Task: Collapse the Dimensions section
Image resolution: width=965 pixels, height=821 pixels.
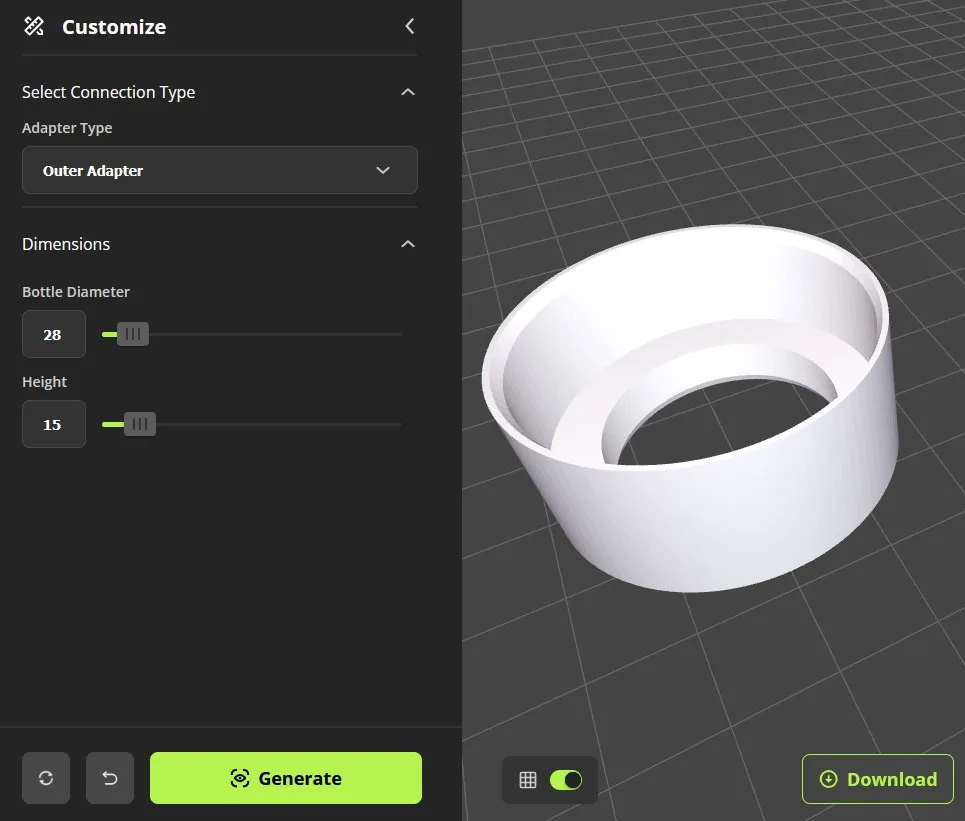Action: (407, 243)
